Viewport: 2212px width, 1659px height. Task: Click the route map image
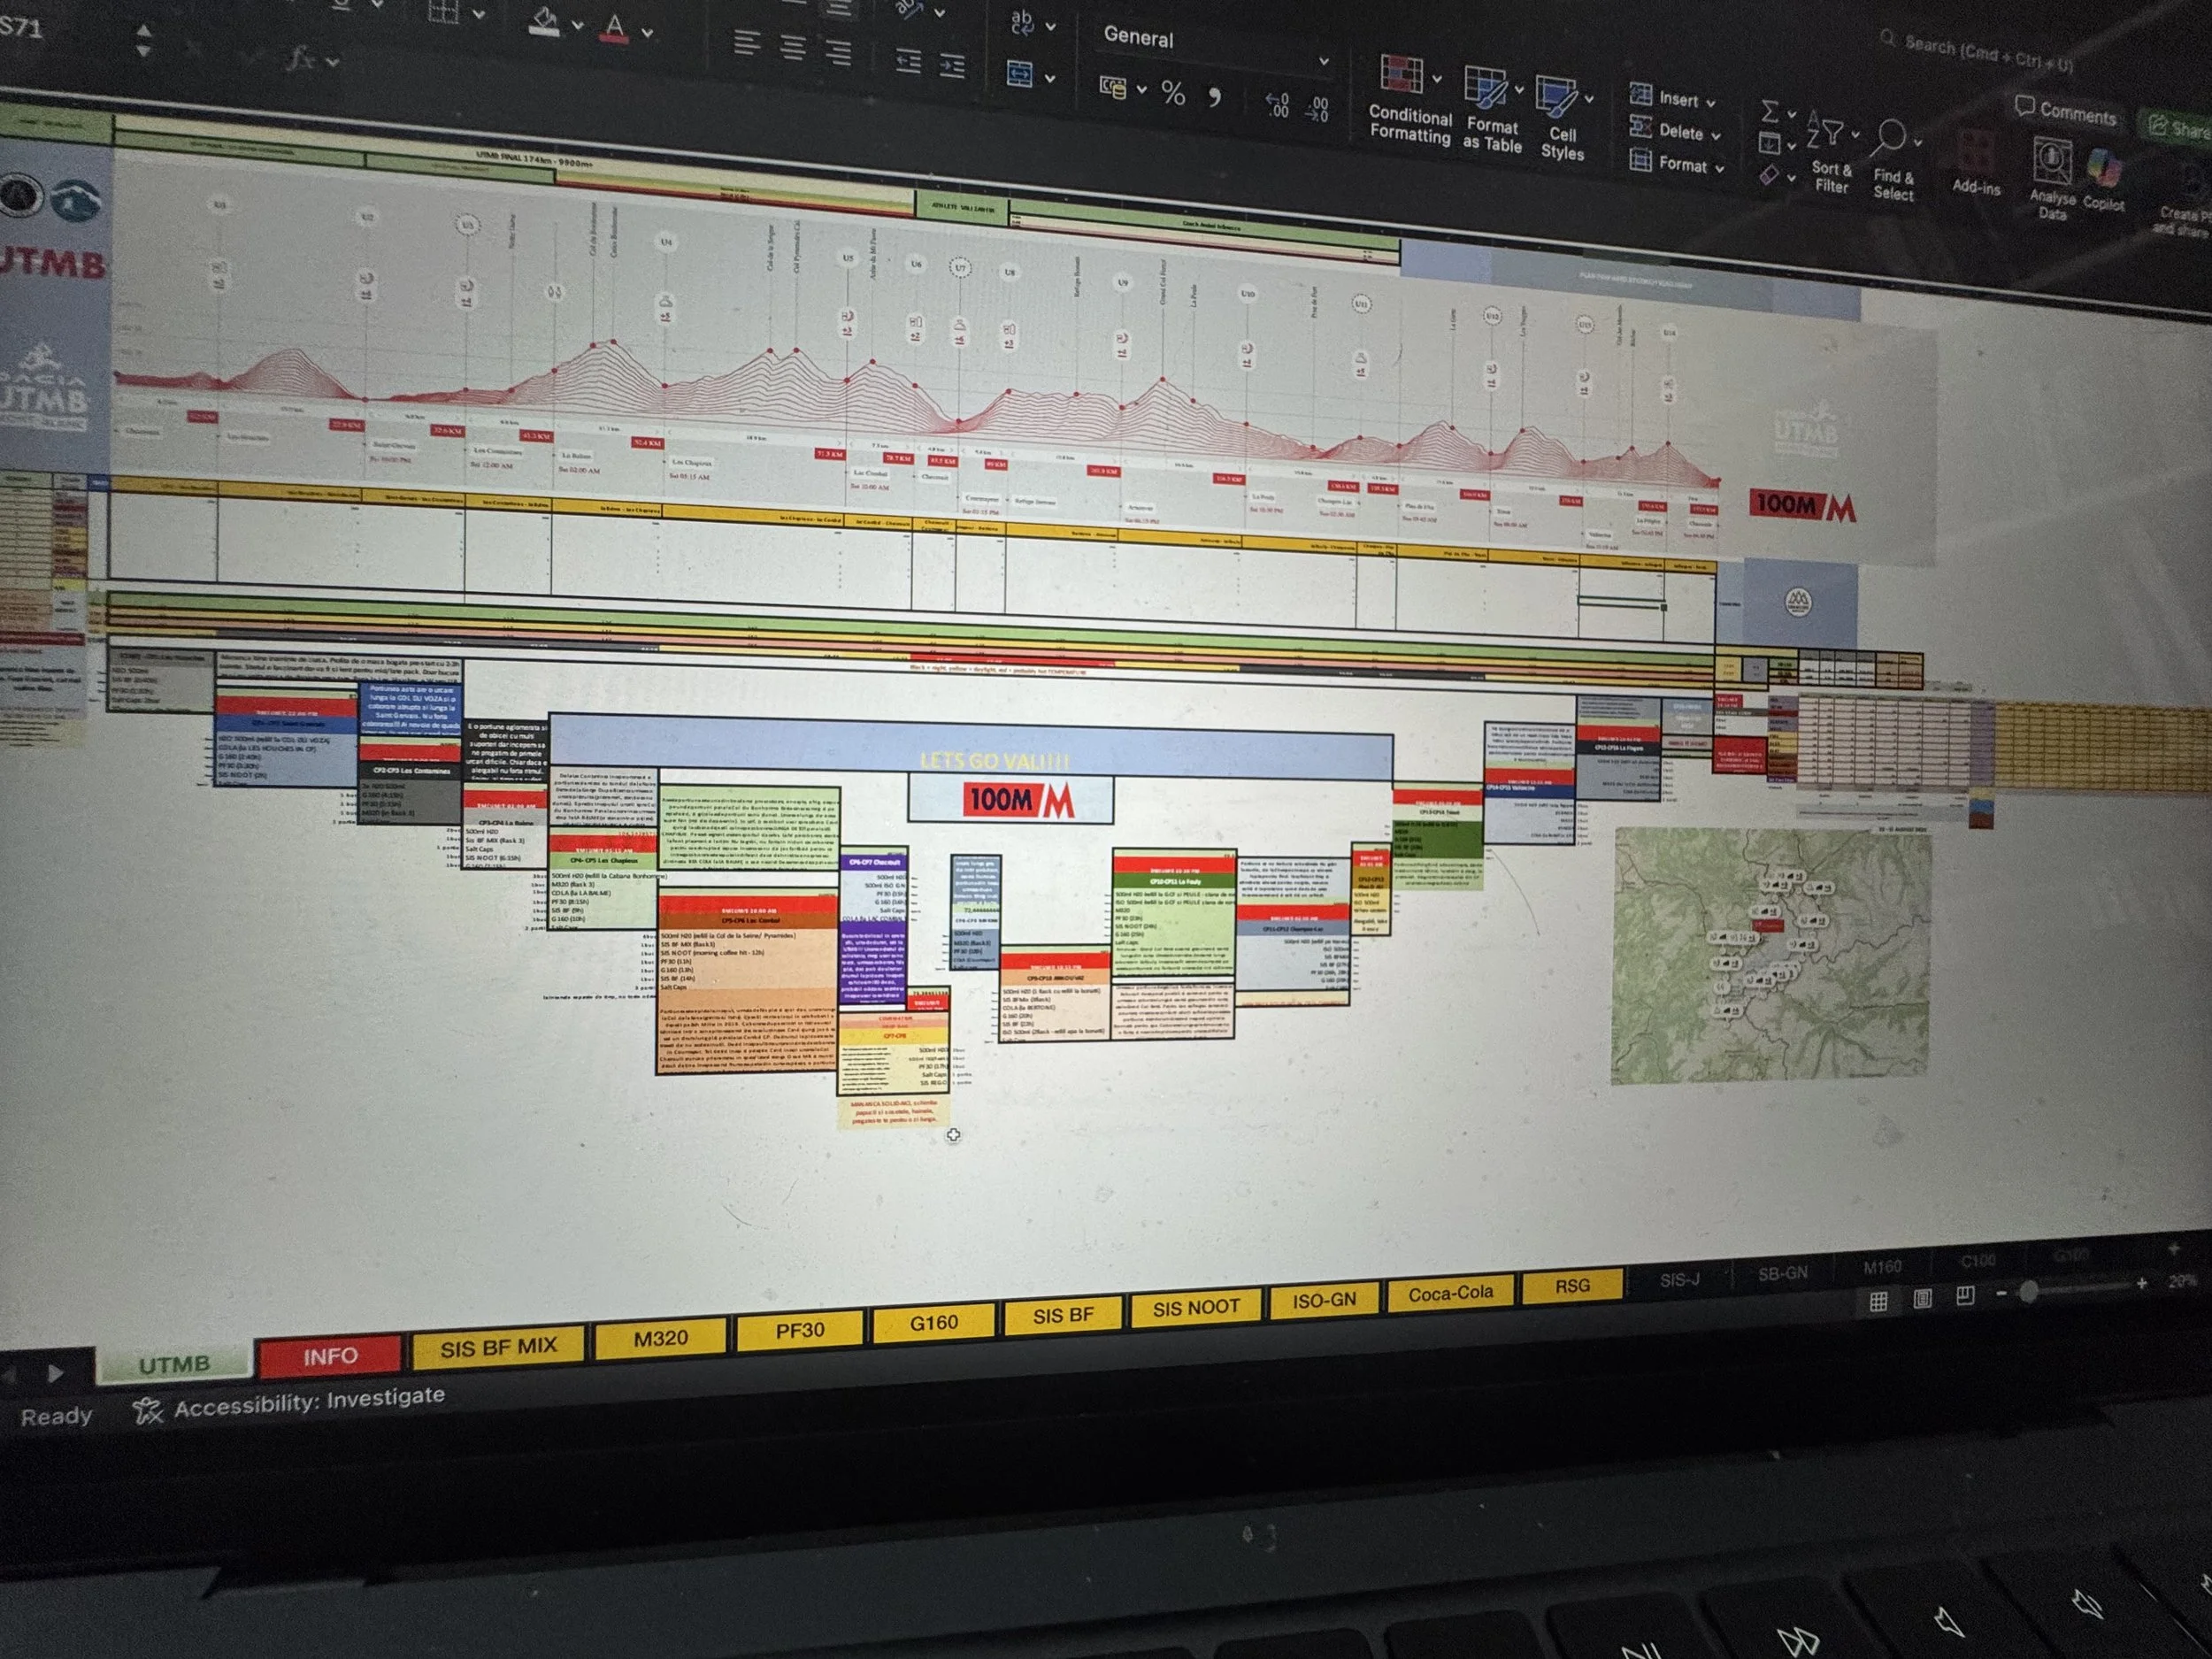[1771, 955]
